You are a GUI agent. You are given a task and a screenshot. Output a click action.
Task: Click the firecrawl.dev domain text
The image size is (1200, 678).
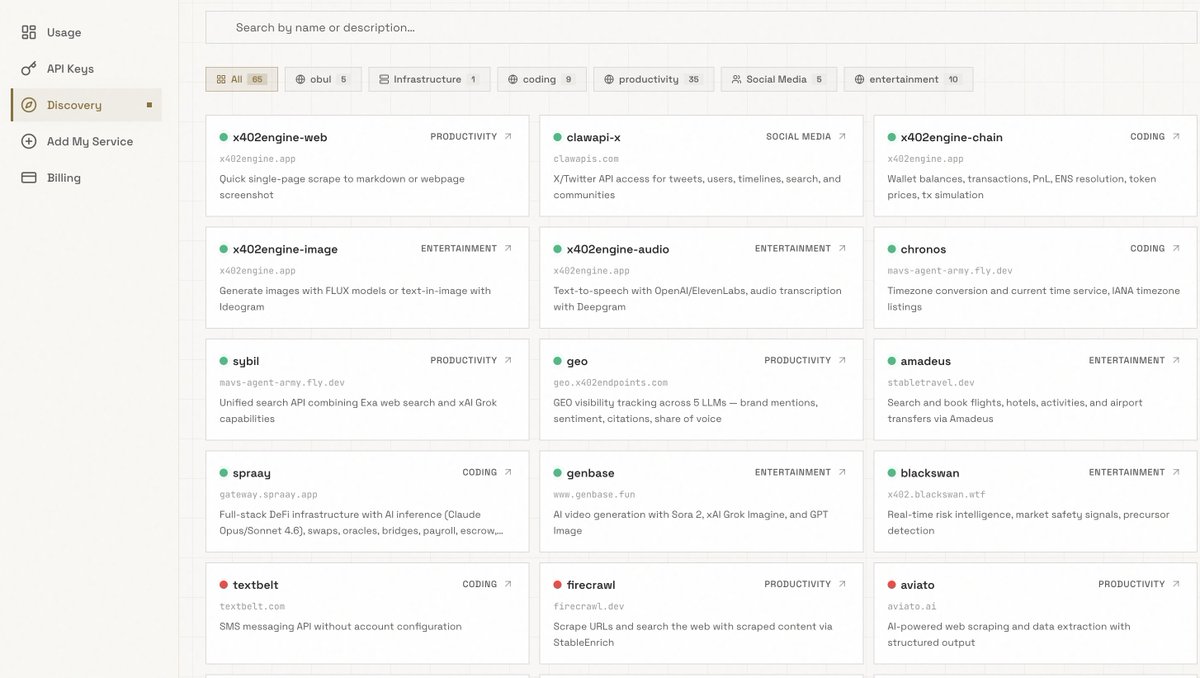(589, 607)
